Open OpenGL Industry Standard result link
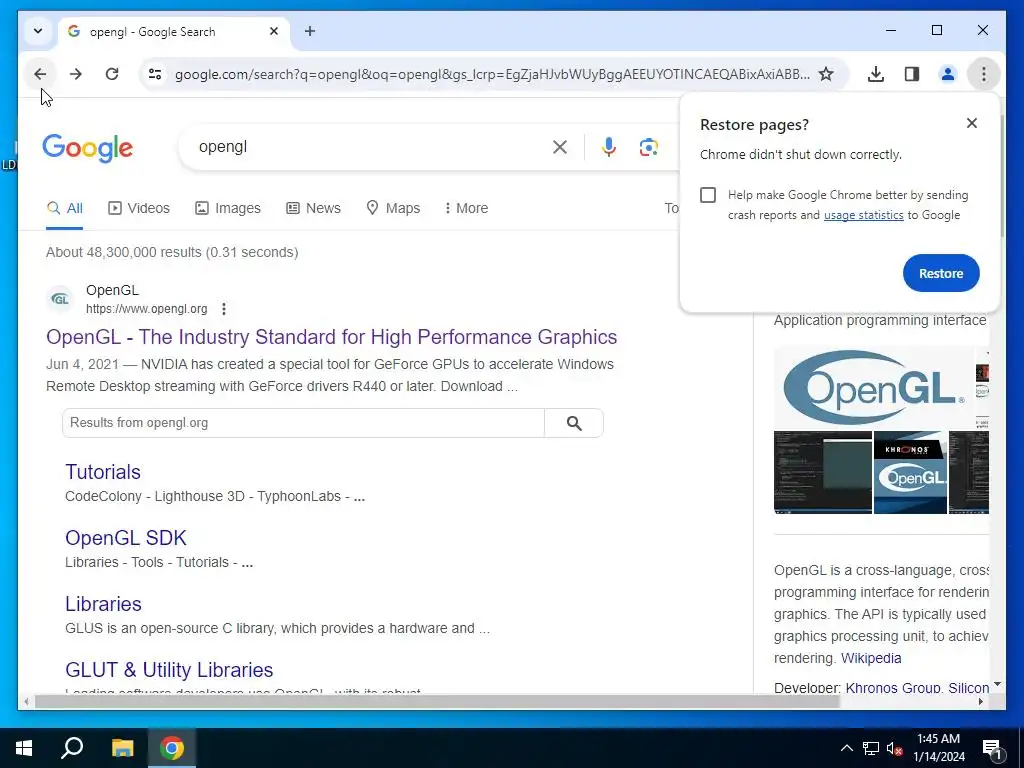This screenshot has height=768, width=1024. [331, 337]
